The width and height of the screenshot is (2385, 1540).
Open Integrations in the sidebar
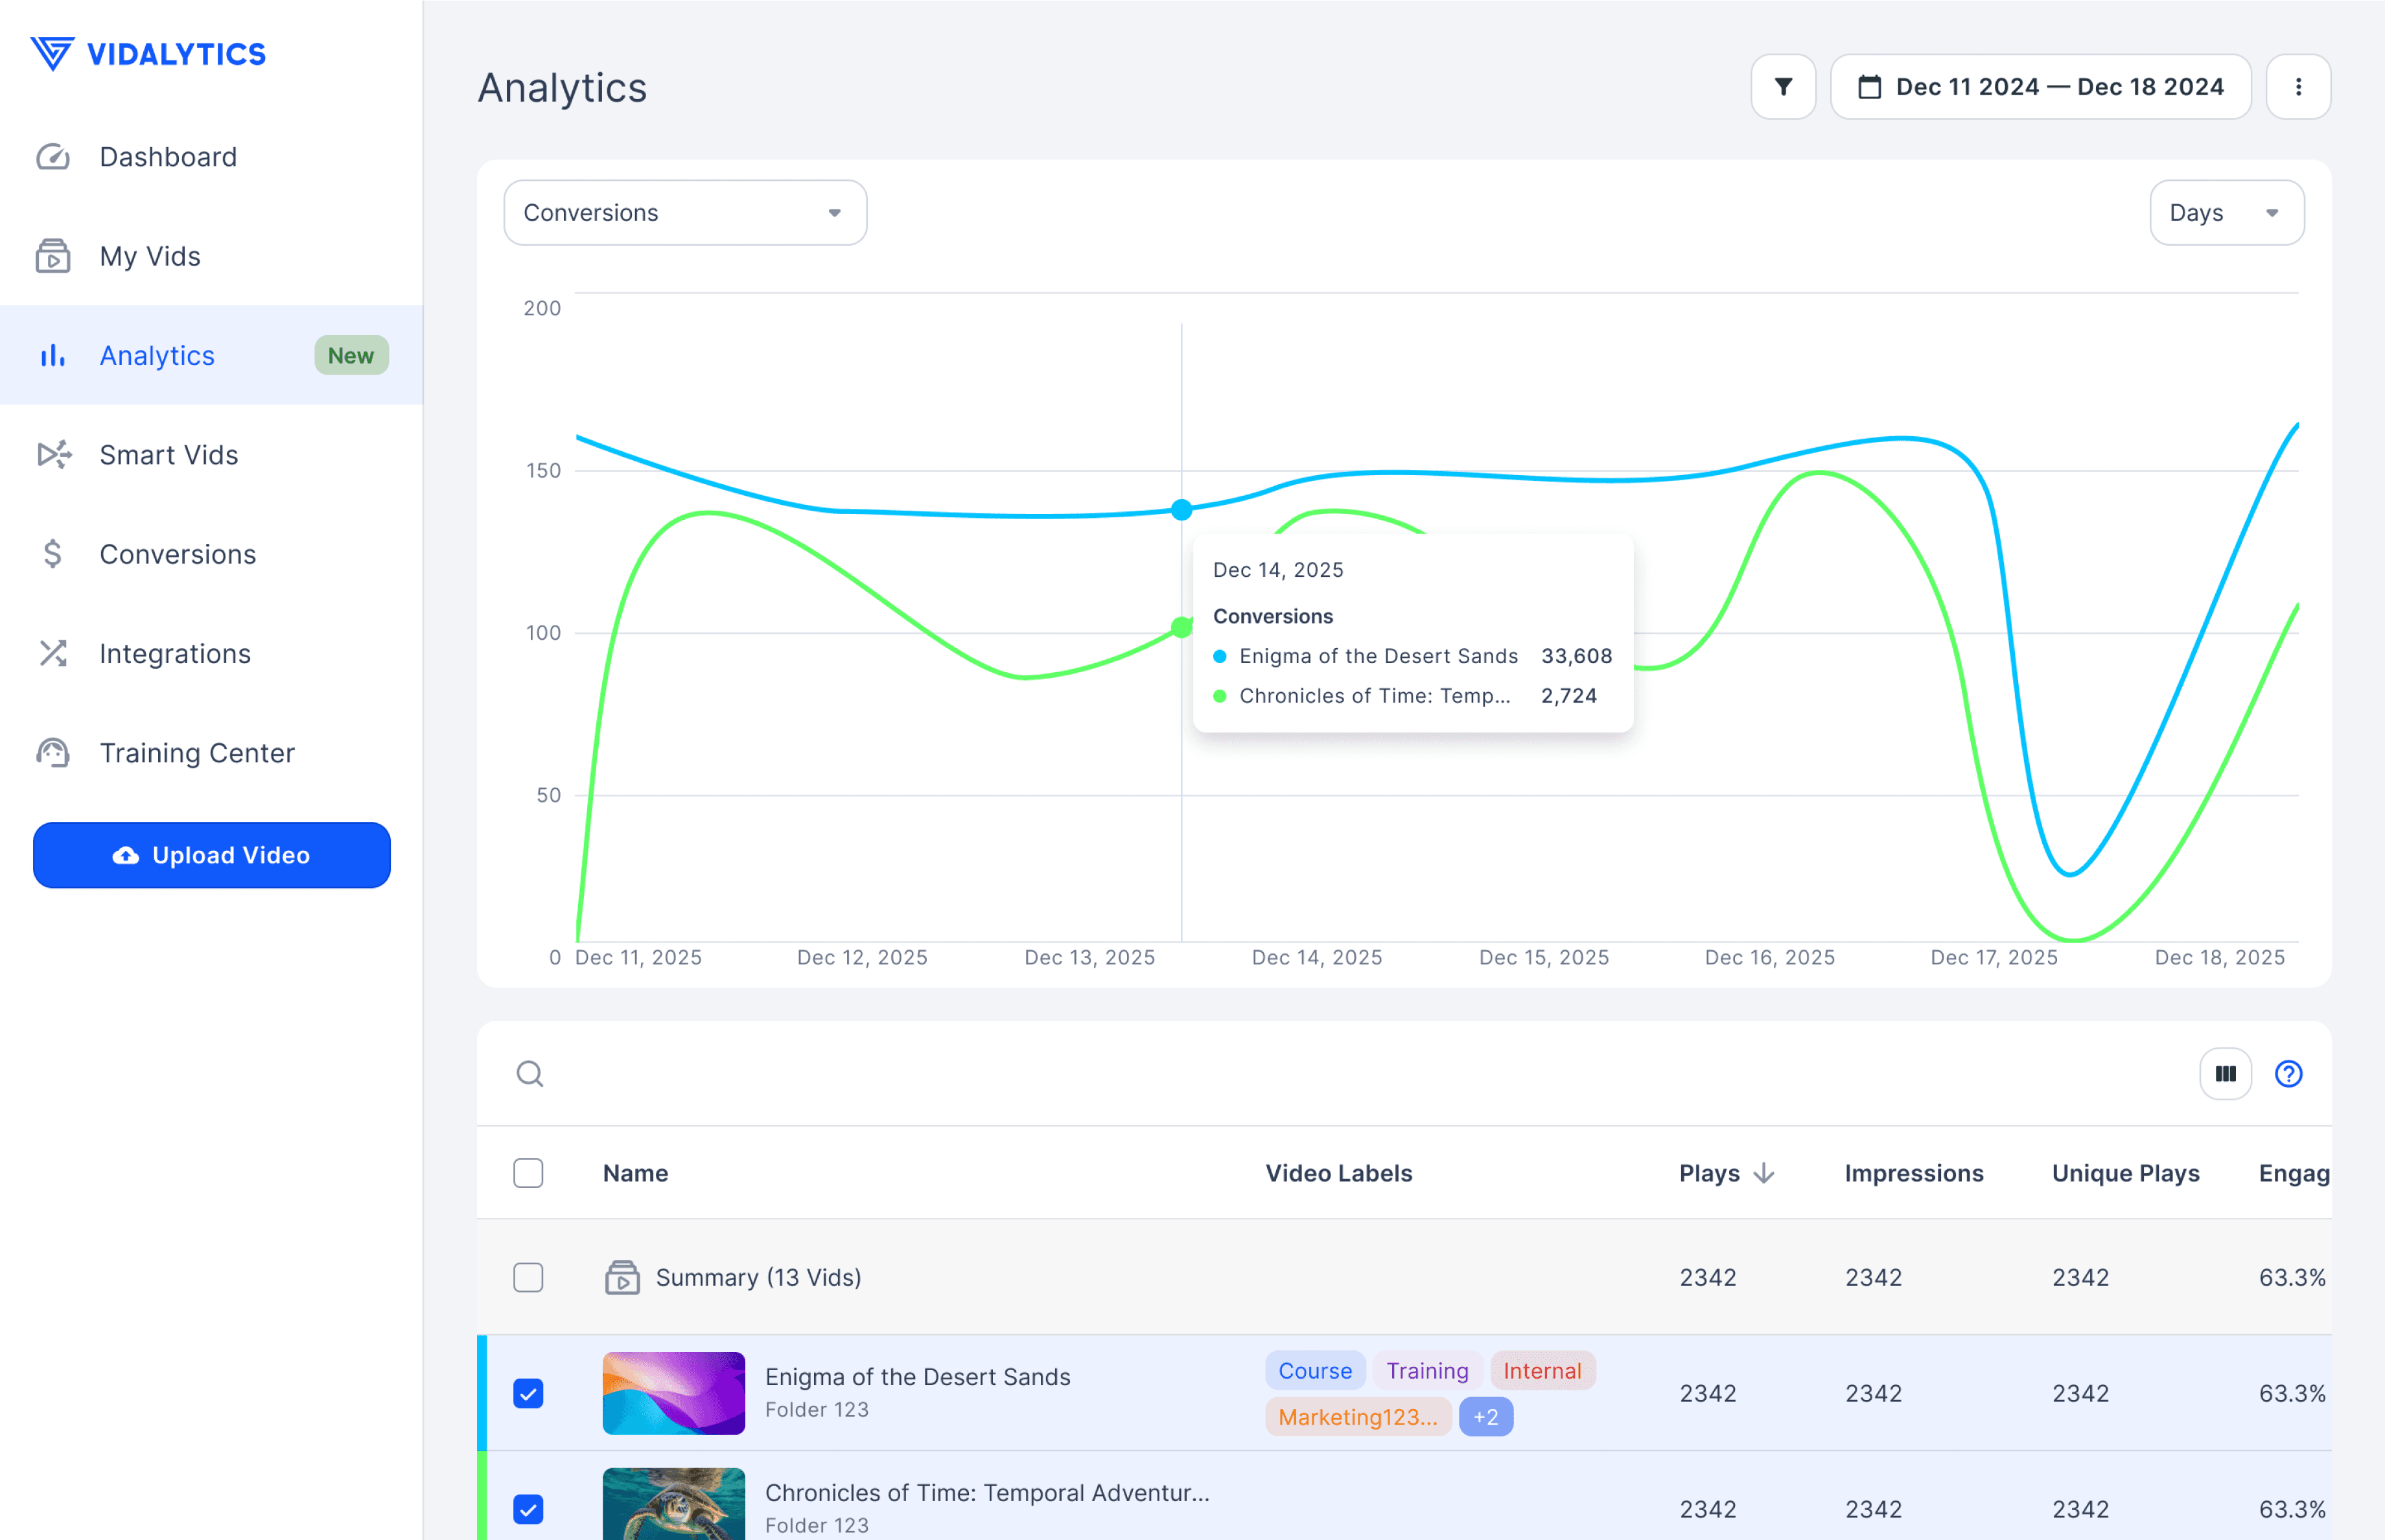[x=211, y=653]
